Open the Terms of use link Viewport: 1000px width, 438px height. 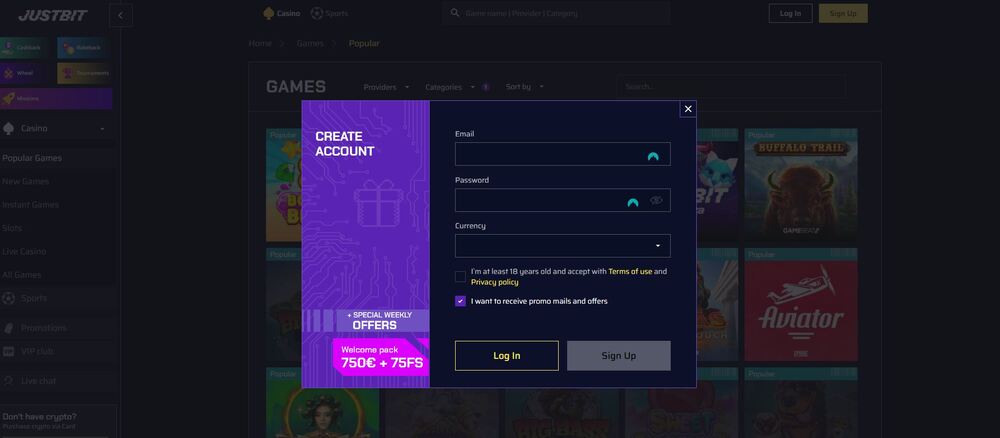pos(630,272)
